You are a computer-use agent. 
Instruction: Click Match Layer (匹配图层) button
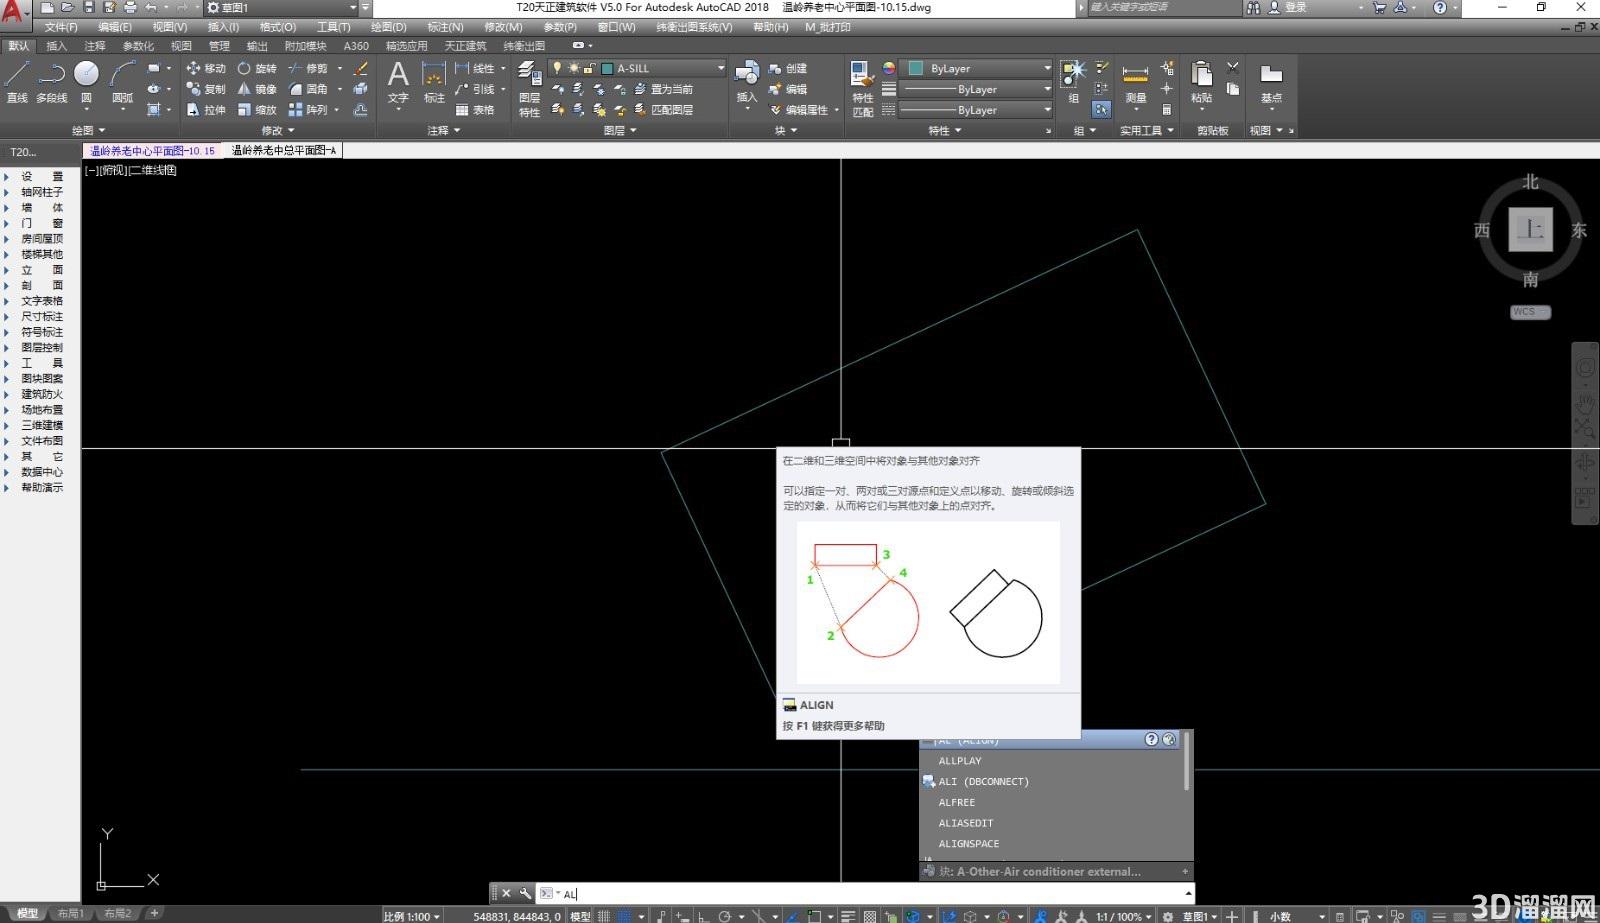[663, 110]
